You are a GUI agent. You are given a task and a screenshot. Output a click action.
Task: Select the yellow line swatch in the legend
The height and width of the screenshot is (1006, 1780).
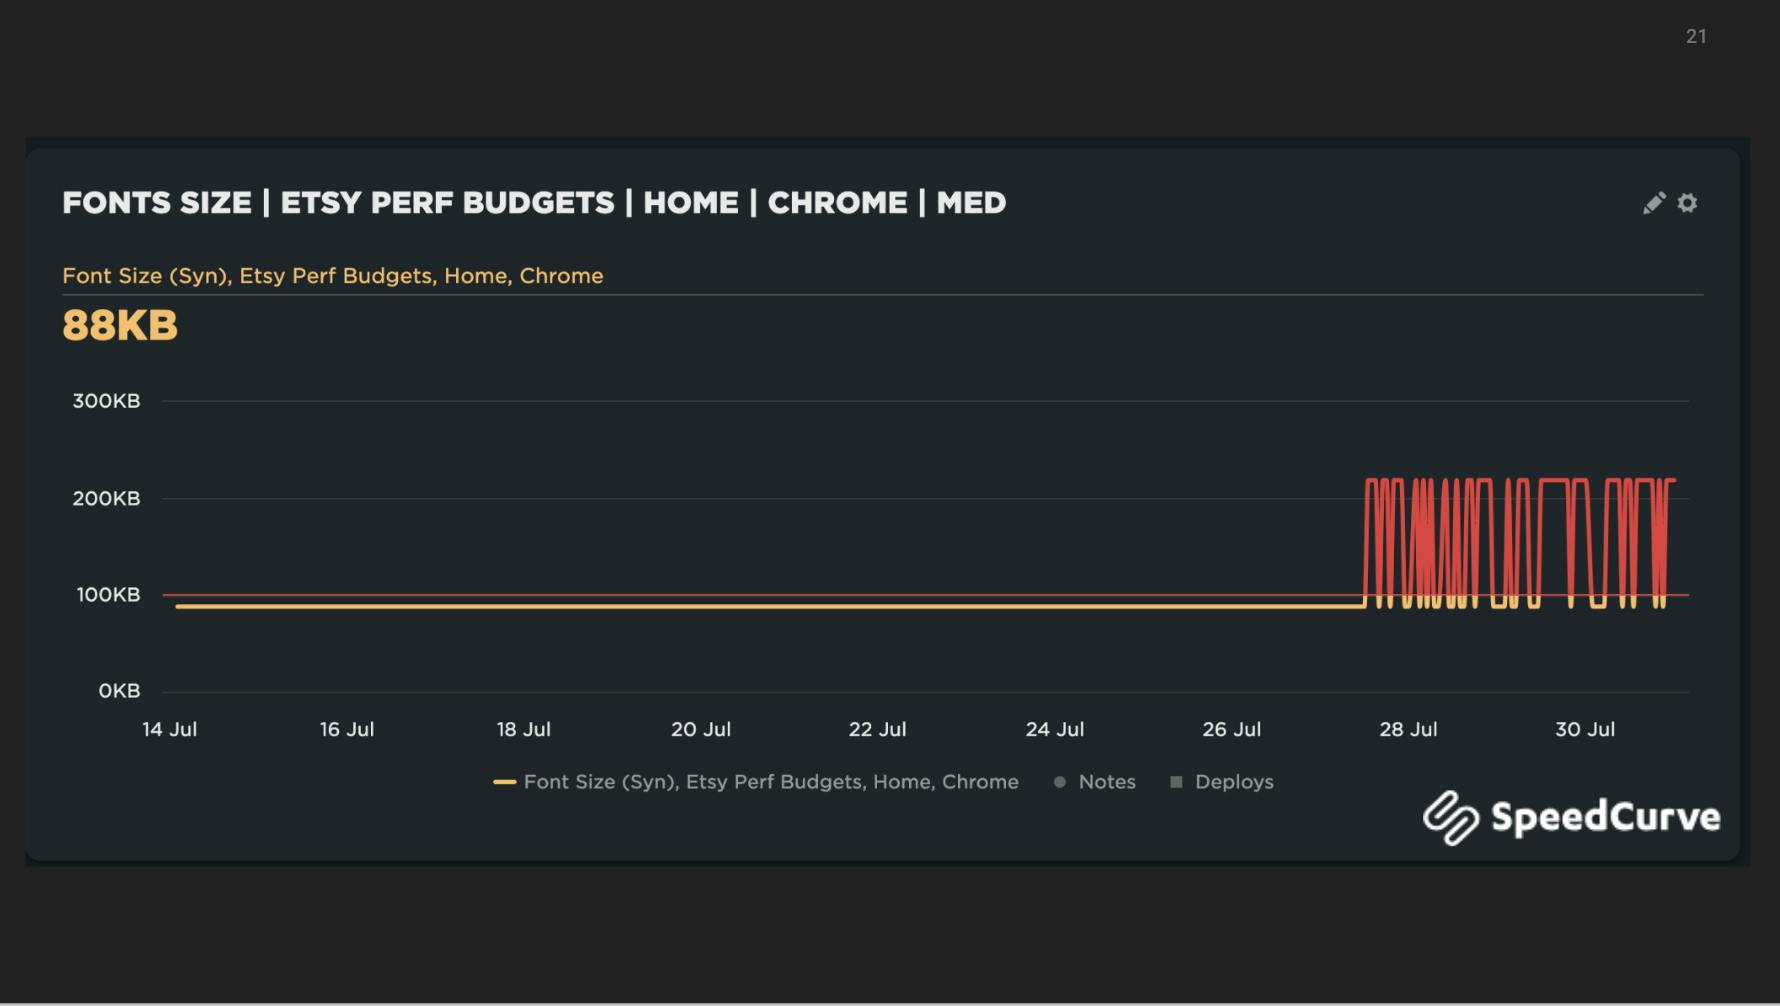tap(507, 781)
